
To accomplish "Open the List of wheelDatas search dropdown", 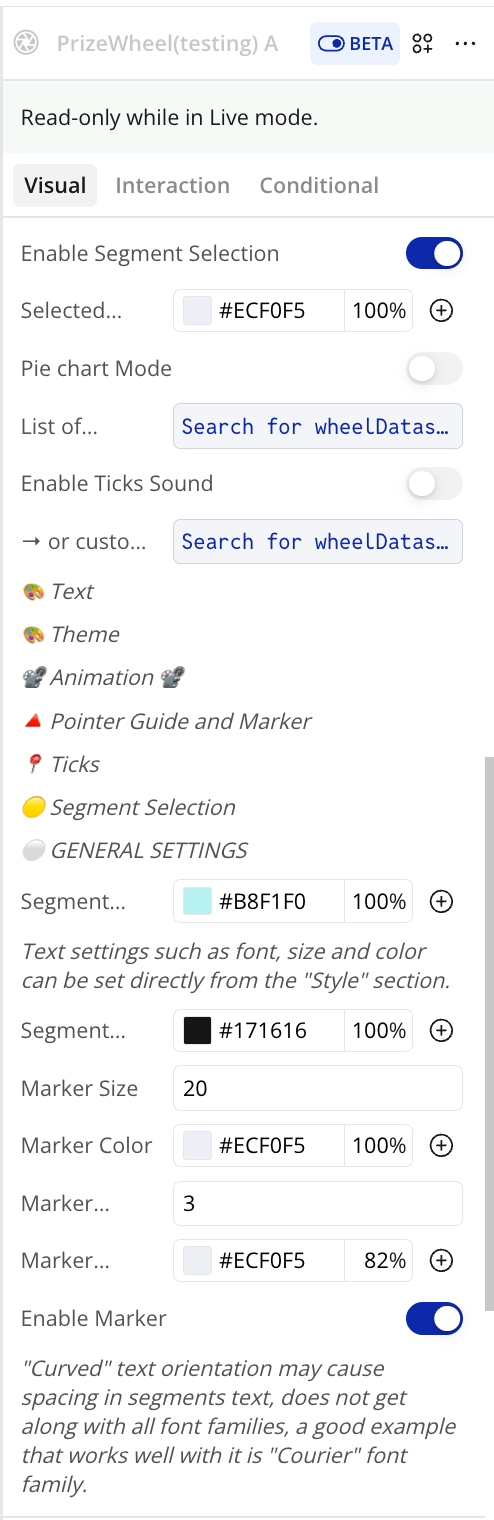I will 318,427.
